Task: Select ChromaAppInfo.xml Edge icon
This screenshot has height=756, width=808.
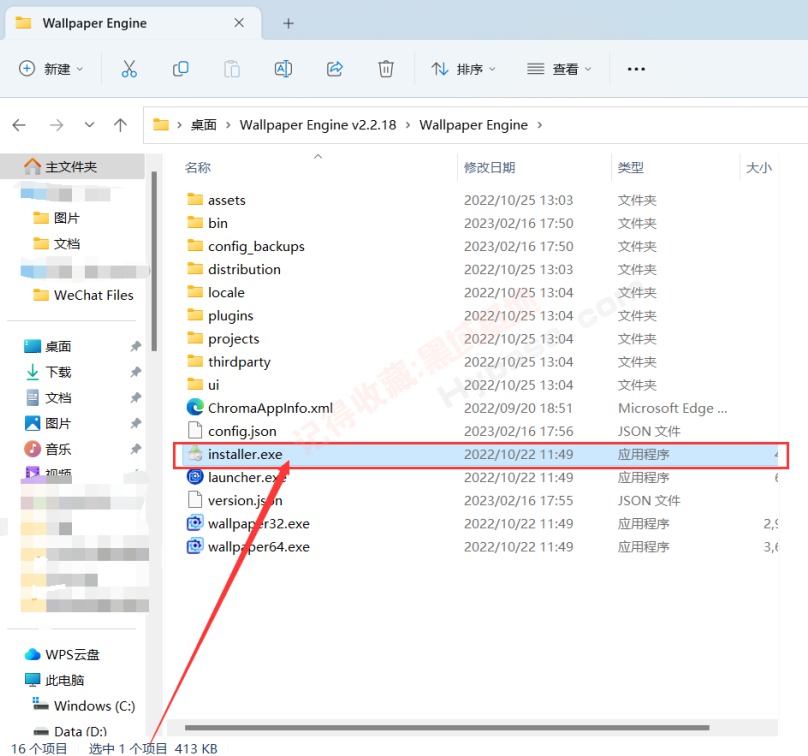Action: click(195, 408)
